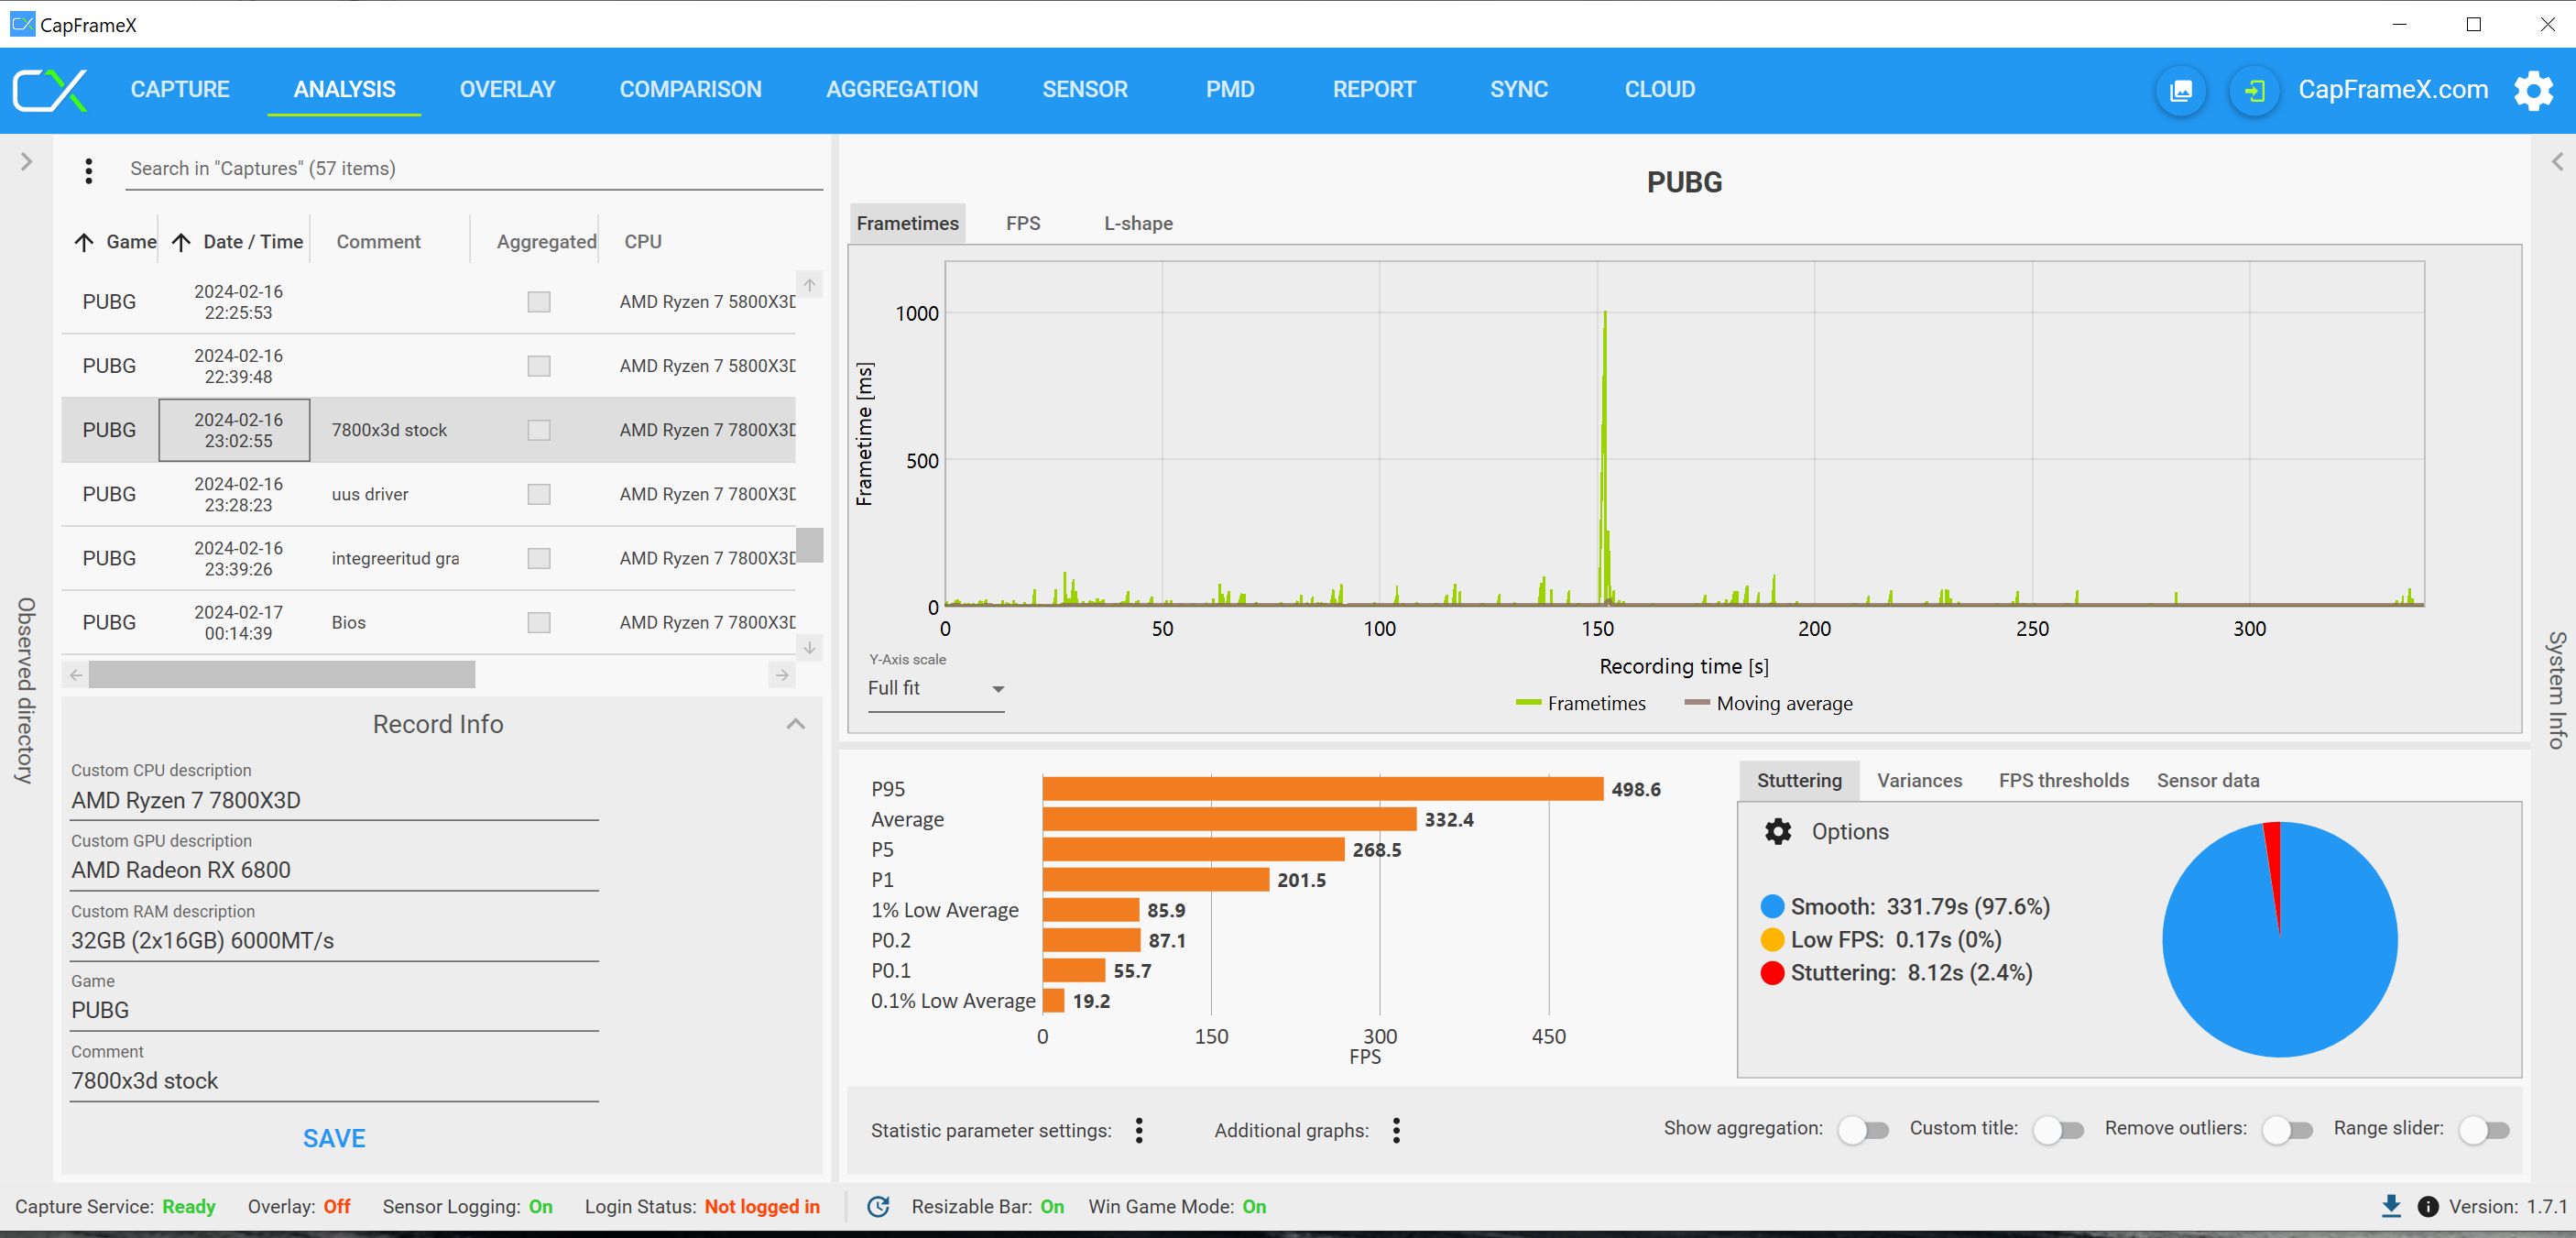Viewport: 2576px width, 1238px height.
Task: Turn on the Range slider toggle
Action: (2485, 1130)
